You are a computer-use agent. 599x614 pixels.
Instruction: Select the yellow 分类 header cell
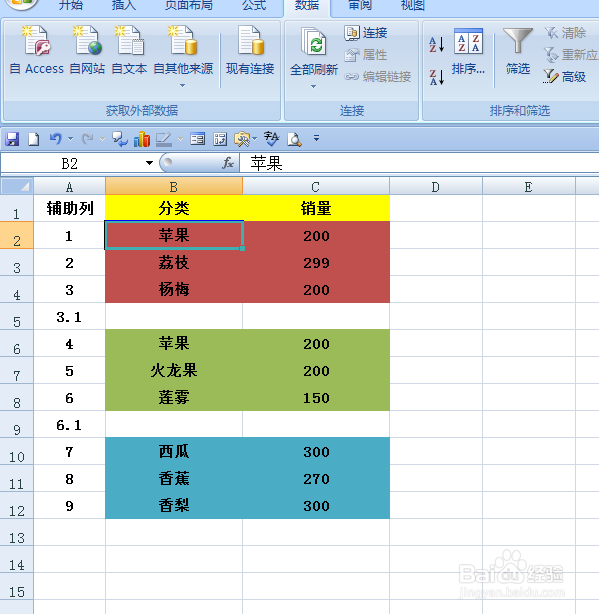coord(174,208)
